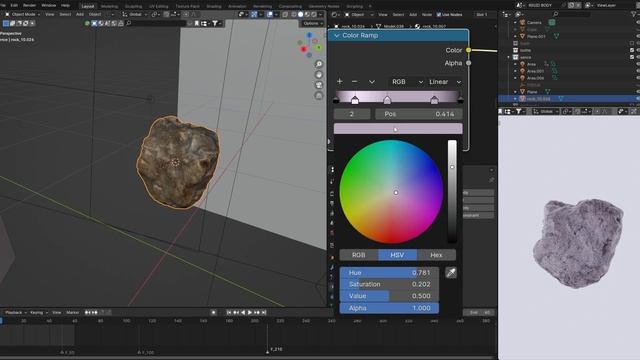
Task: Toggle the collection checkbox above the last one
Action: (x=632, y=50)
